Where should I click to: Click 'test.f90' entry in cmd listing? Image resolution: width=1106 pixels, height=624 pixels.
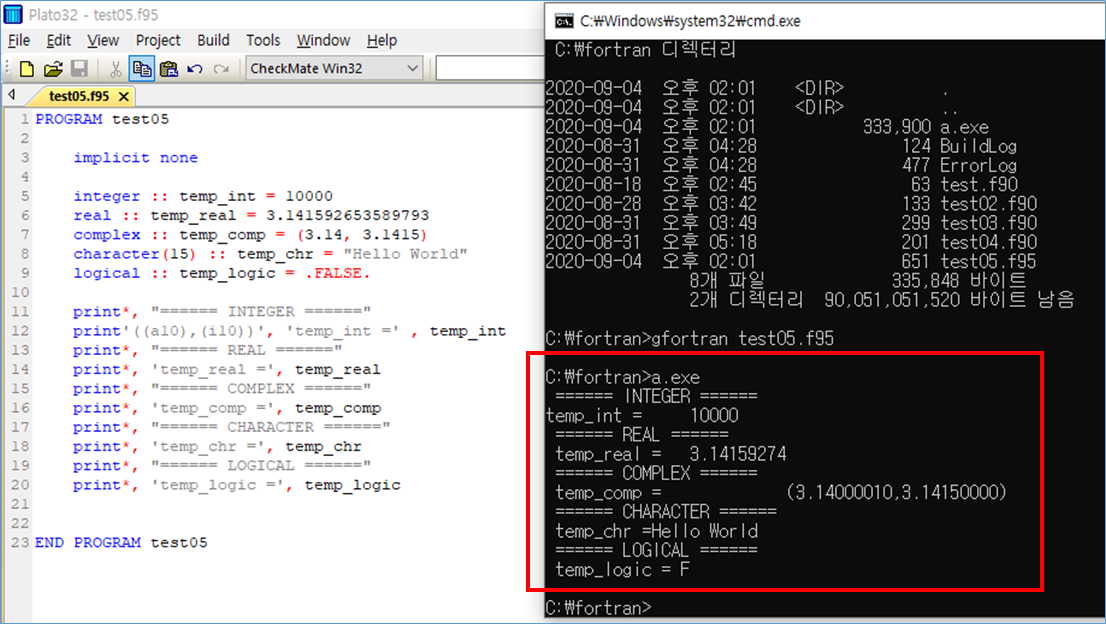(x=979, y=185)
